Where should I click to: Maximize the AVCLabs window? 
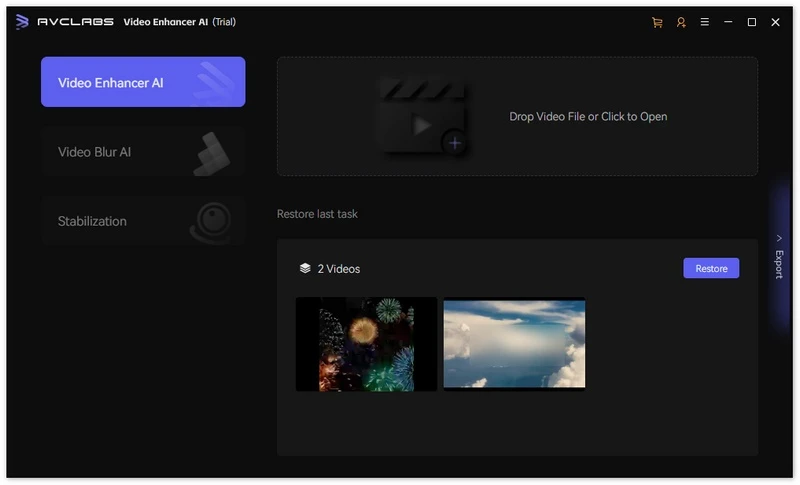pyautogui.click(x=752, y=22)
